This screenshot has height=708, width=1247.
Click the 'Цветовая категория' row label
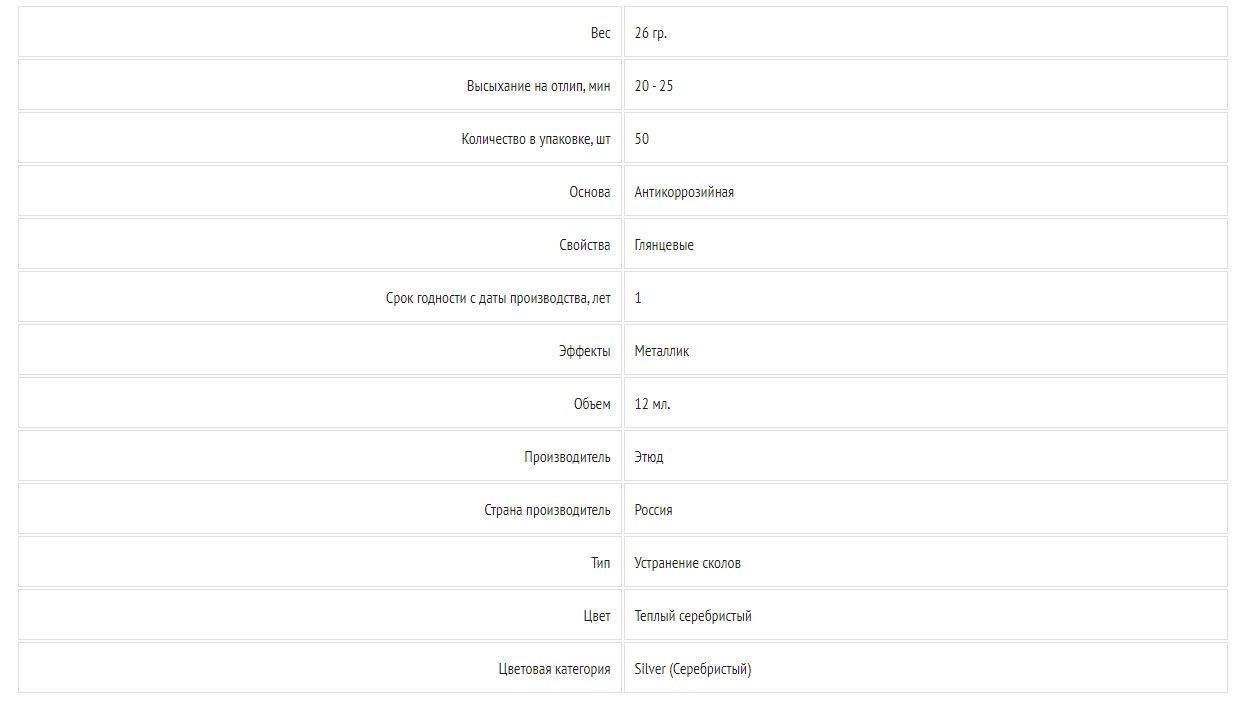(x=554, y=669)
